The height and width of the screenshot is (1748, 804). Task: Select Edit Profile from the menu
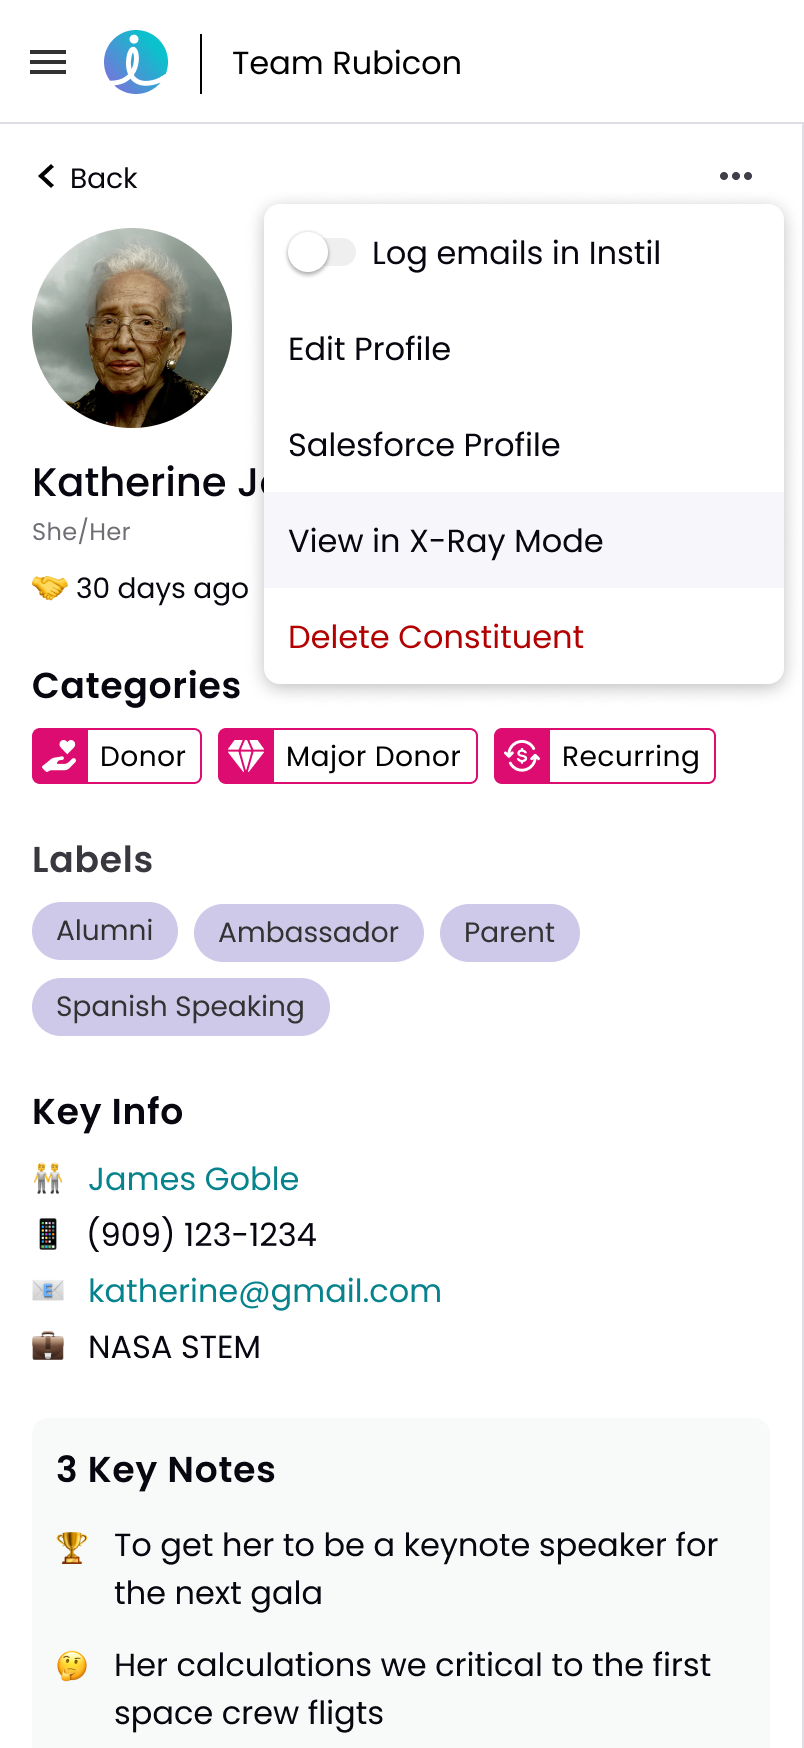click(x=524, y=349)
